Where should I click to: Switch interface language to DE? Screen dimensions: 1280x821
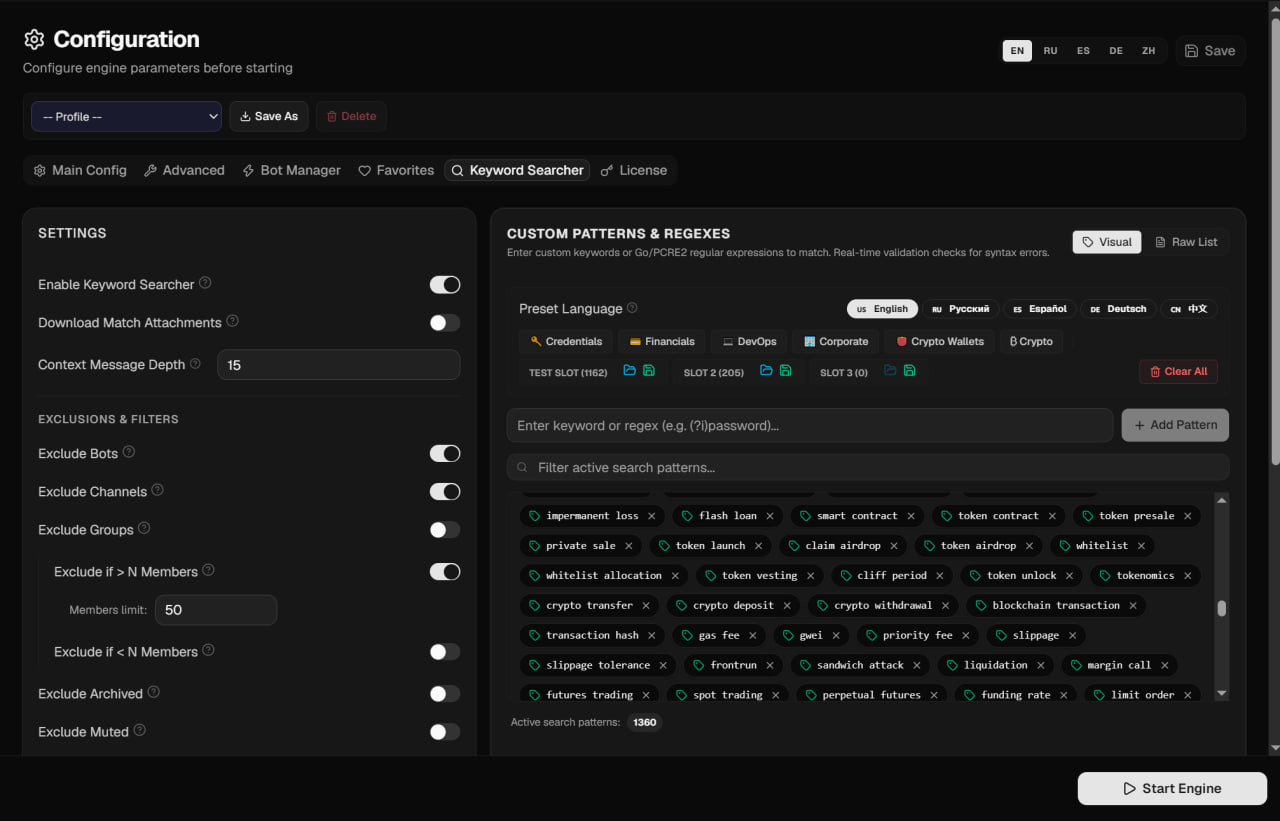click(x=1116, y=51)
